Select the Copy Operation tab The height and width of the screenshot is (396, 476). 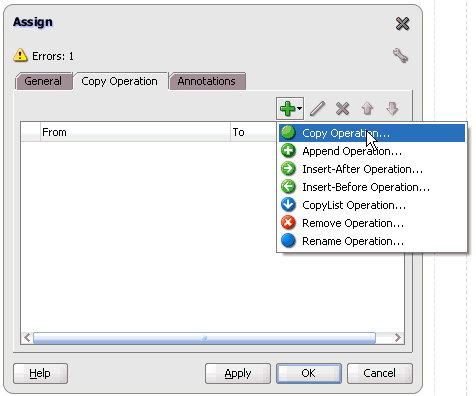(x=120, y=81)
